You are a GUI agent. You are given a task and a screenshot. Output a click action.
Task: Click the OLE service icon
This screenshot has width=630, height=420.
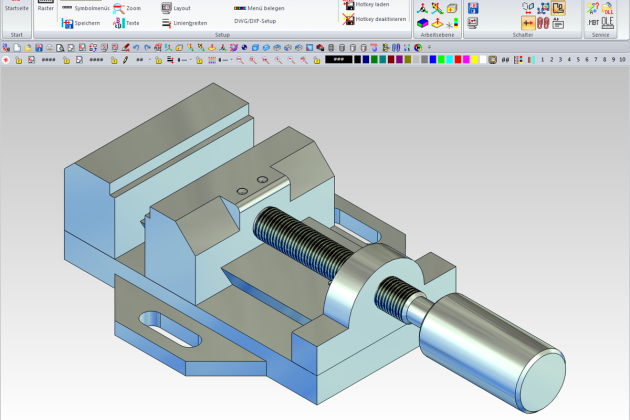pyautogui.click(x=606, y=22)
